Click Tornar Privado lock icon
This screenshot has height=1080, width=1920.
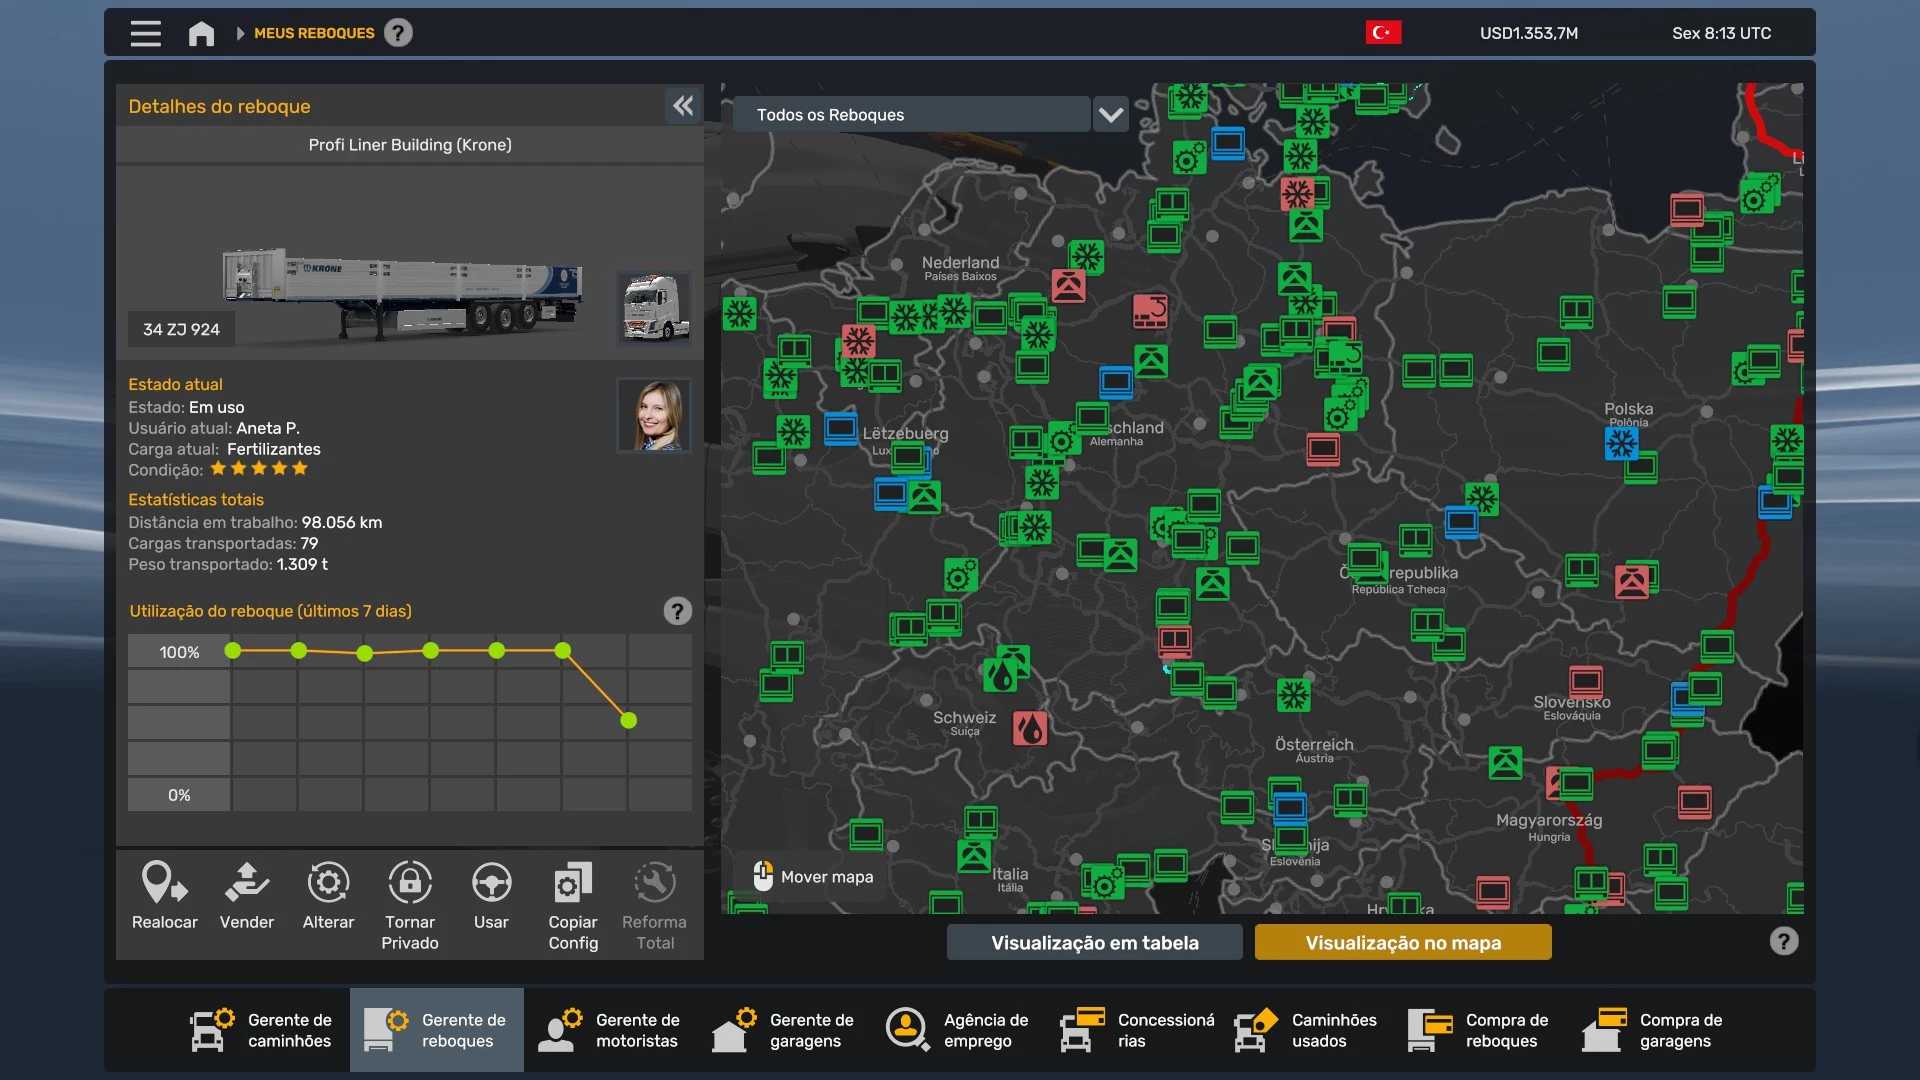click(410, 884)
